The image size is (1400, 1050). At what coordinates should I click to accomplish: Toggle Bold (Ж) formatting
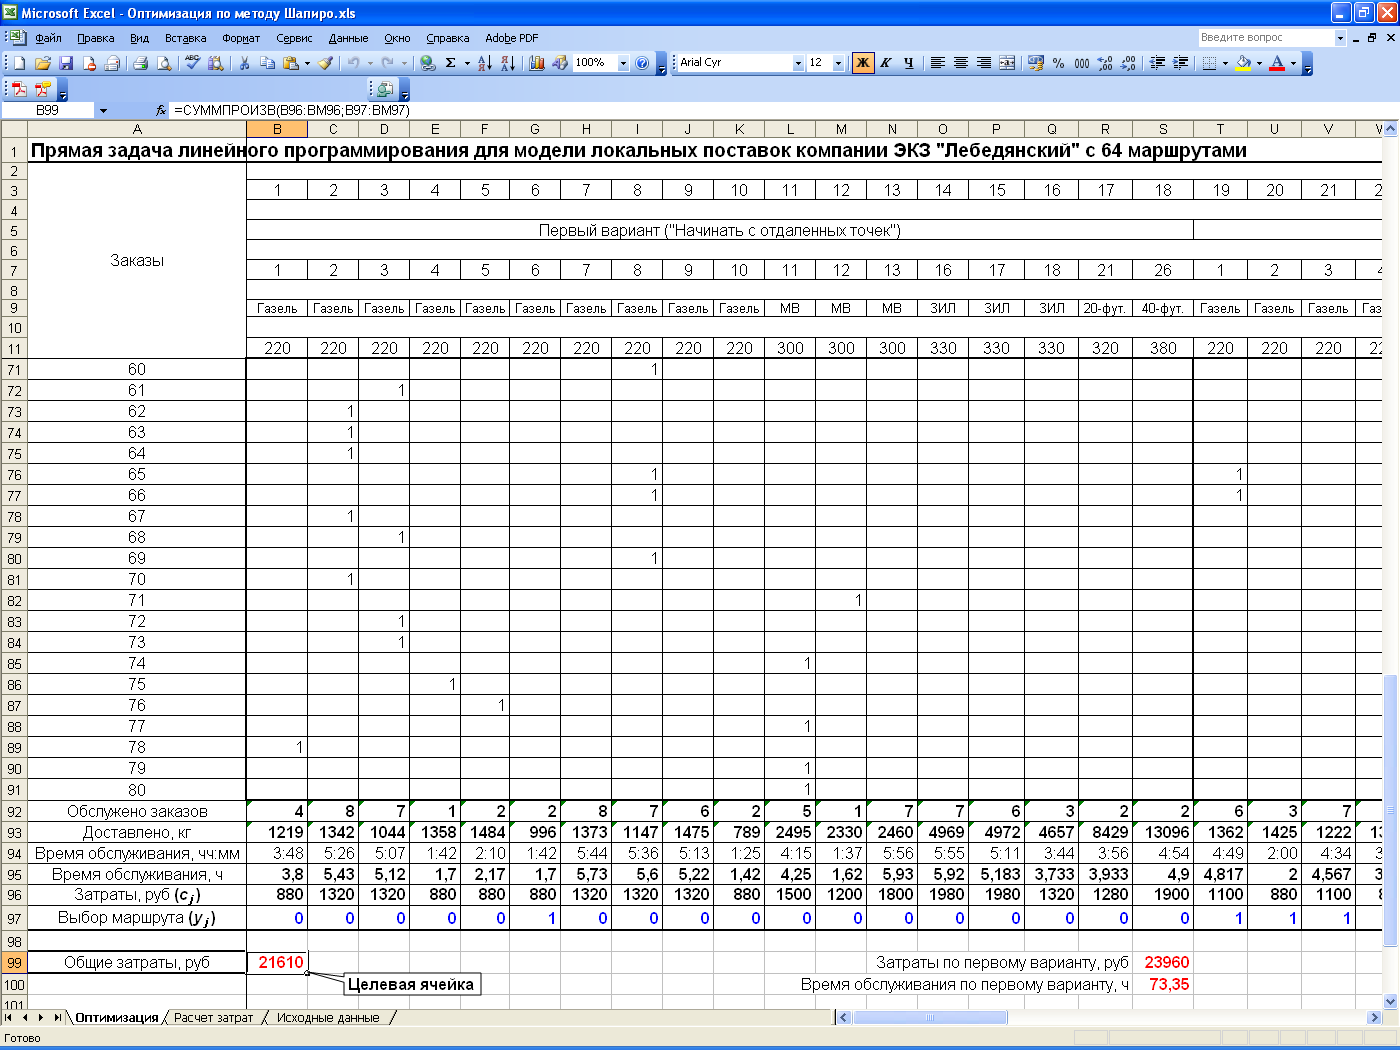[x=863, y=63]
